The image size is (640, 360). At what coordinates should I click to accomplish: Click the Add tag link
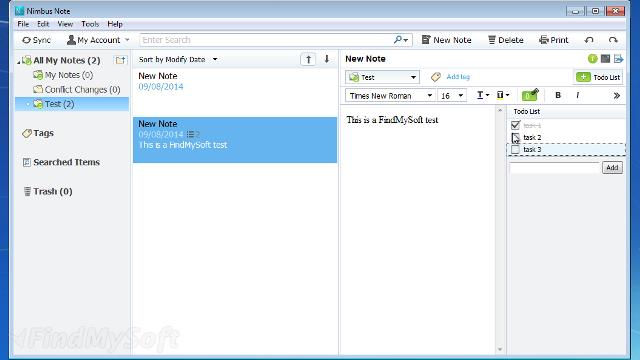tap(458, 77)
